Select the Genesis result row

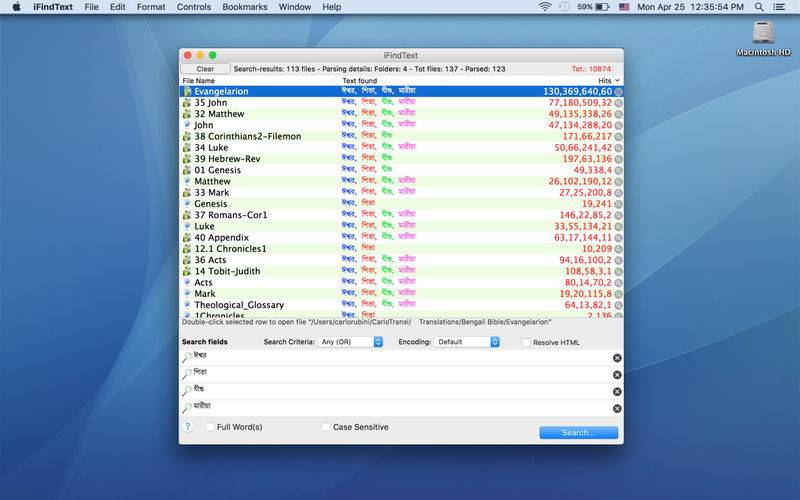pyautogui.click(x=402, y=204)
